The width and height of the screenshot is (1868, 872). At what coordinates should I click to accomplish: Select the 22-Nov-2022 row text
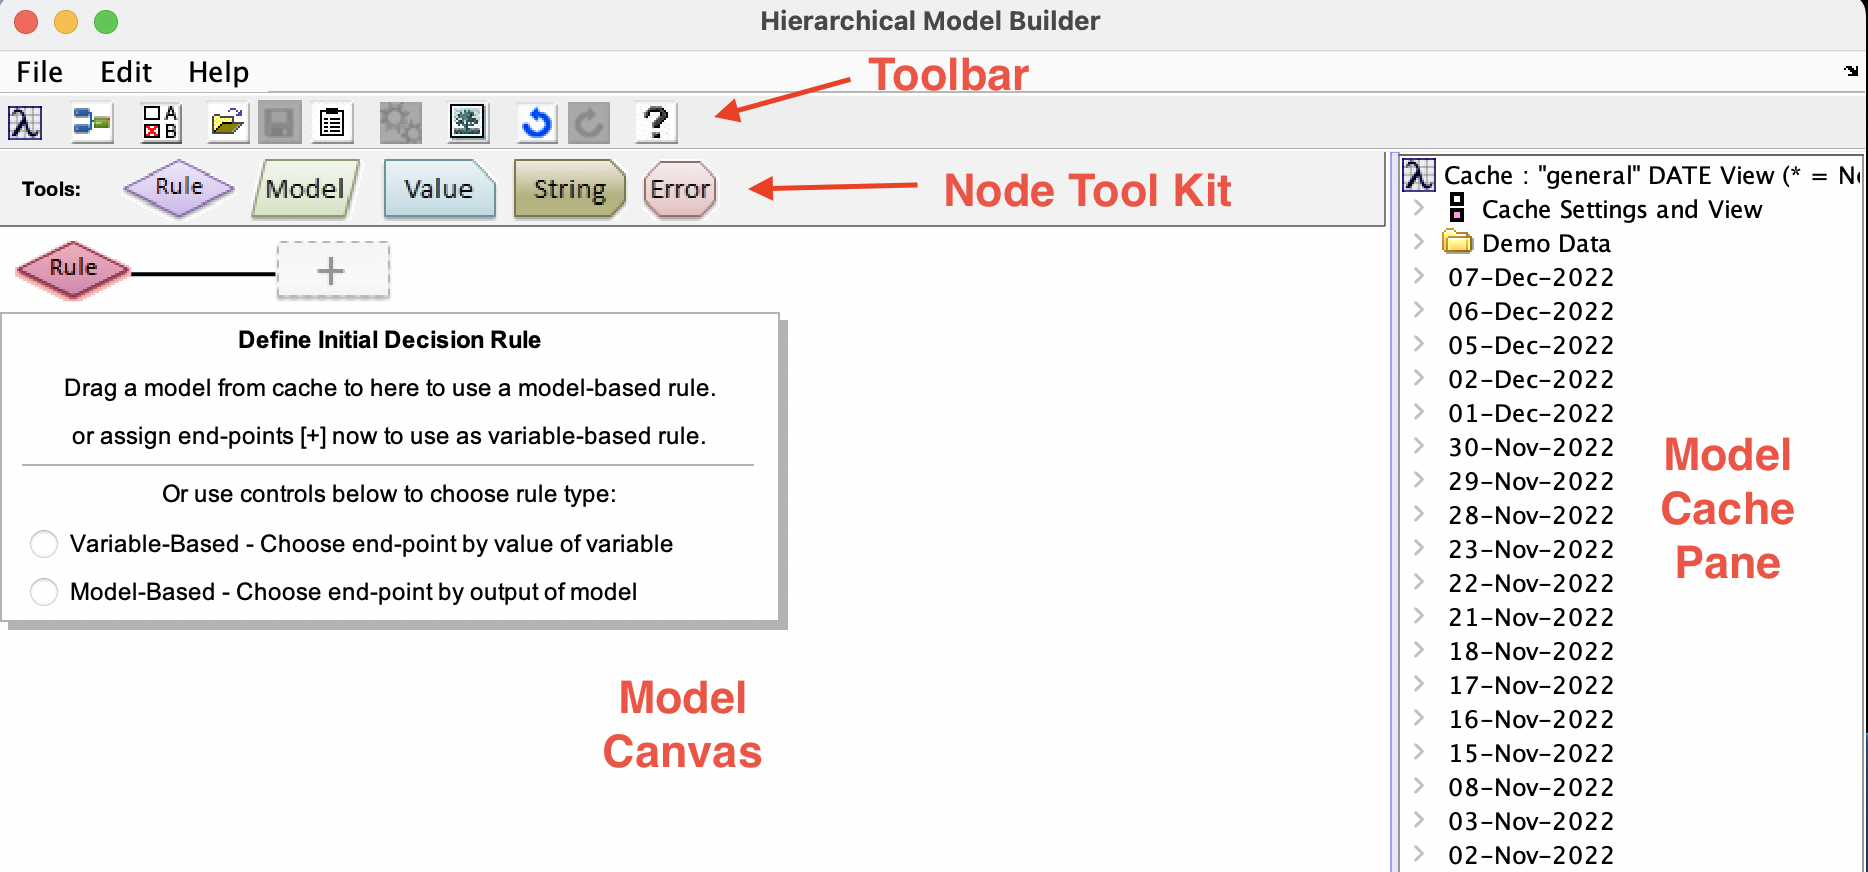[x=1531, y=583]
